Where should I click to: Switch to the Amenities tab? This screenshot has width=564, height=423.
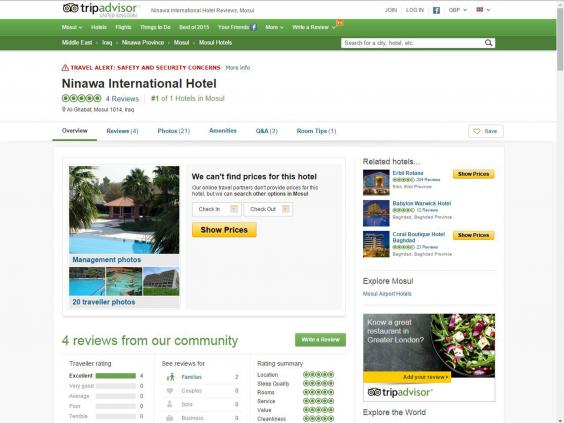[x=223, y=131]
